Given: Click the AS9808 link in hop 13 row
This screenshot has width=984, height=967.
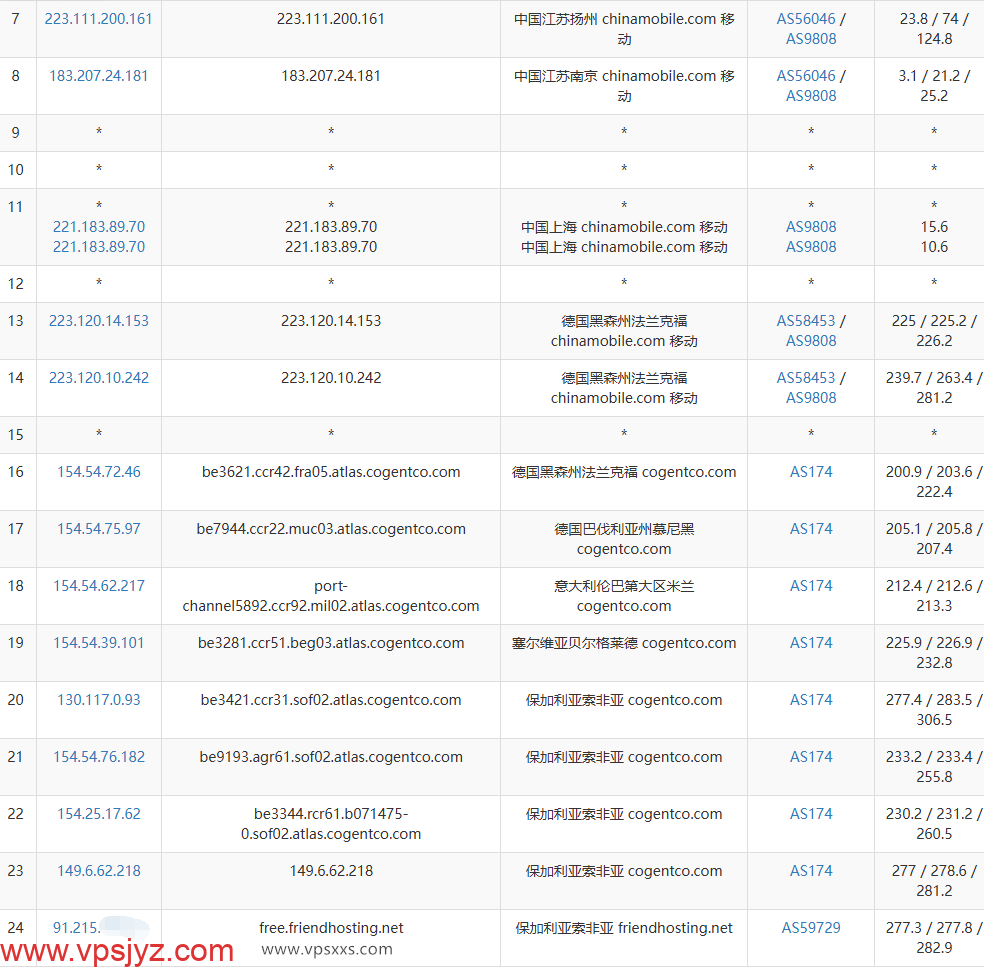Looking at the screenshot, I should pos(811,341).
